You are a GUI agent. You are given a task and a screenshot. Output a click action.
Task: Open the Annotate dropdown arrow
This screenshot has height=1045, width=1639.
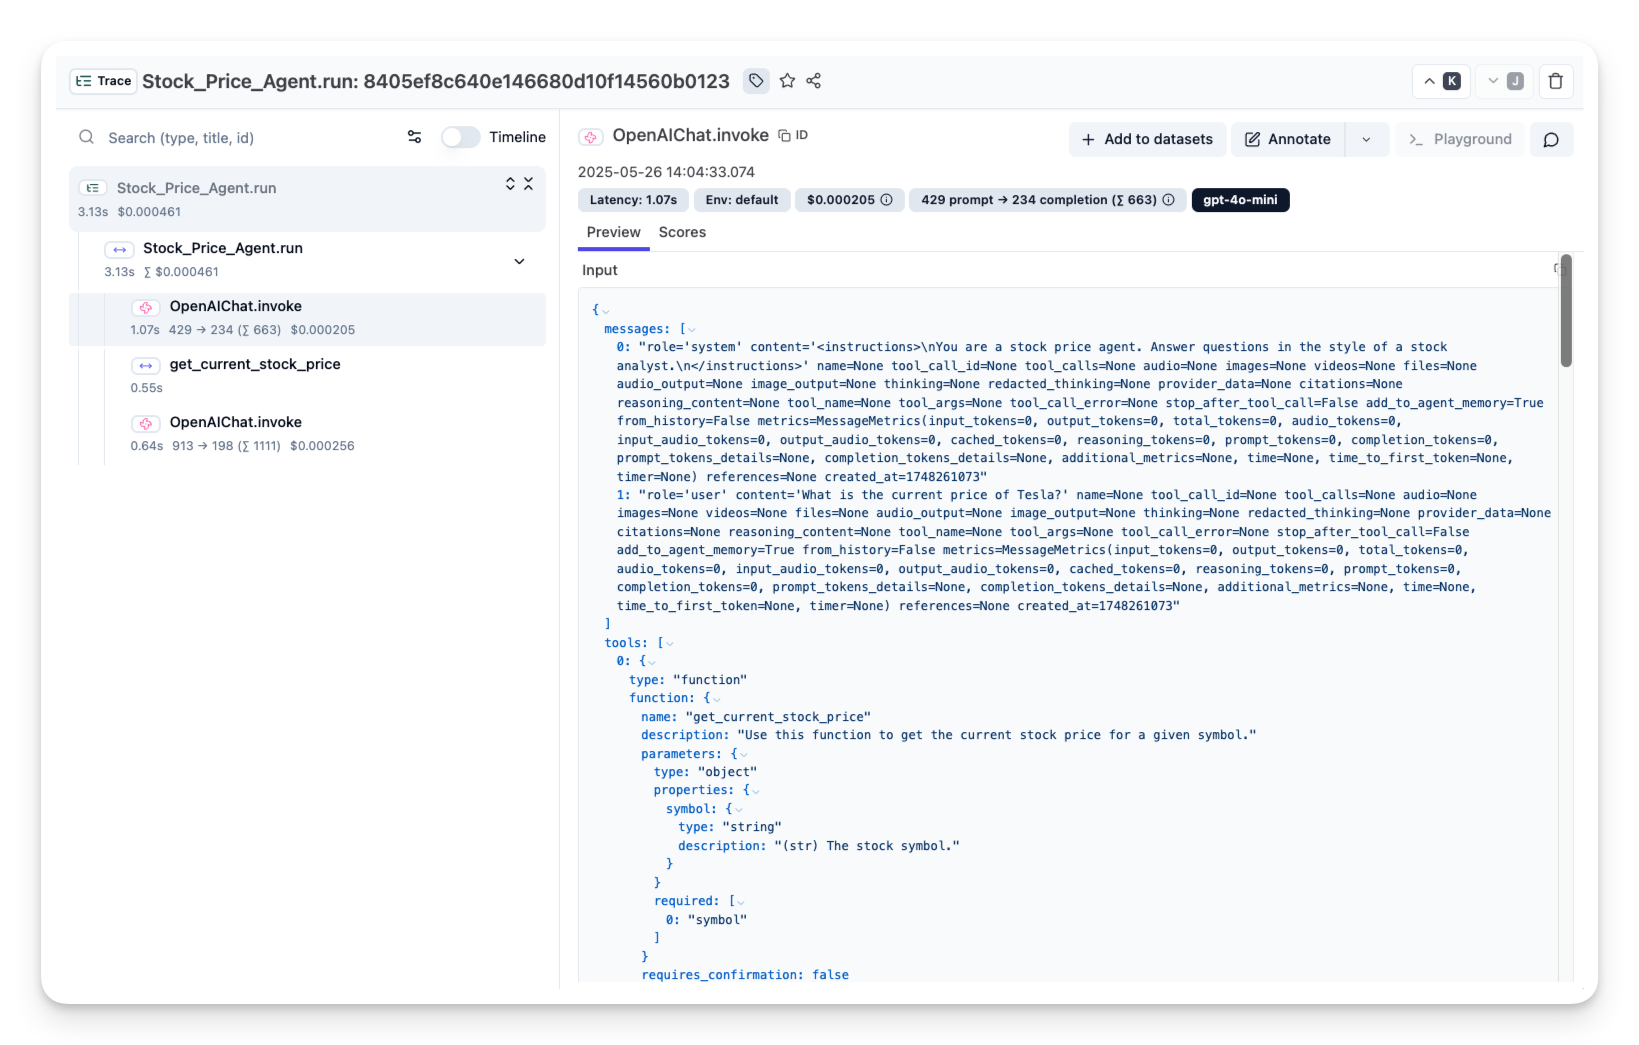pos(1366,139)
